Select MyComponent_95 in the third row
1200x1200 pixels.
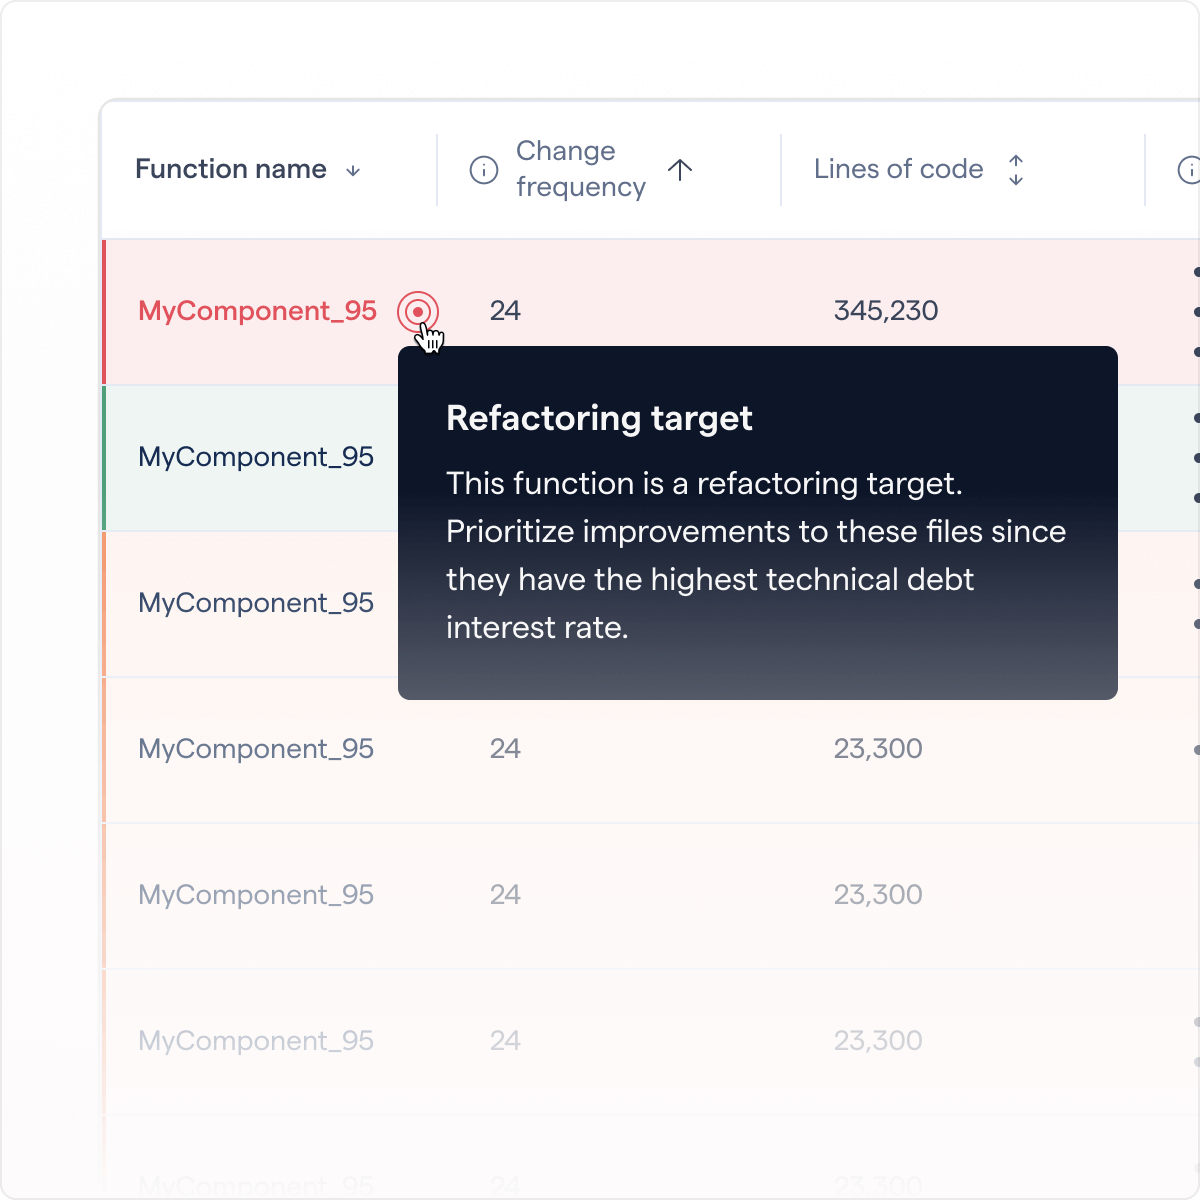[x=256, y=603]
